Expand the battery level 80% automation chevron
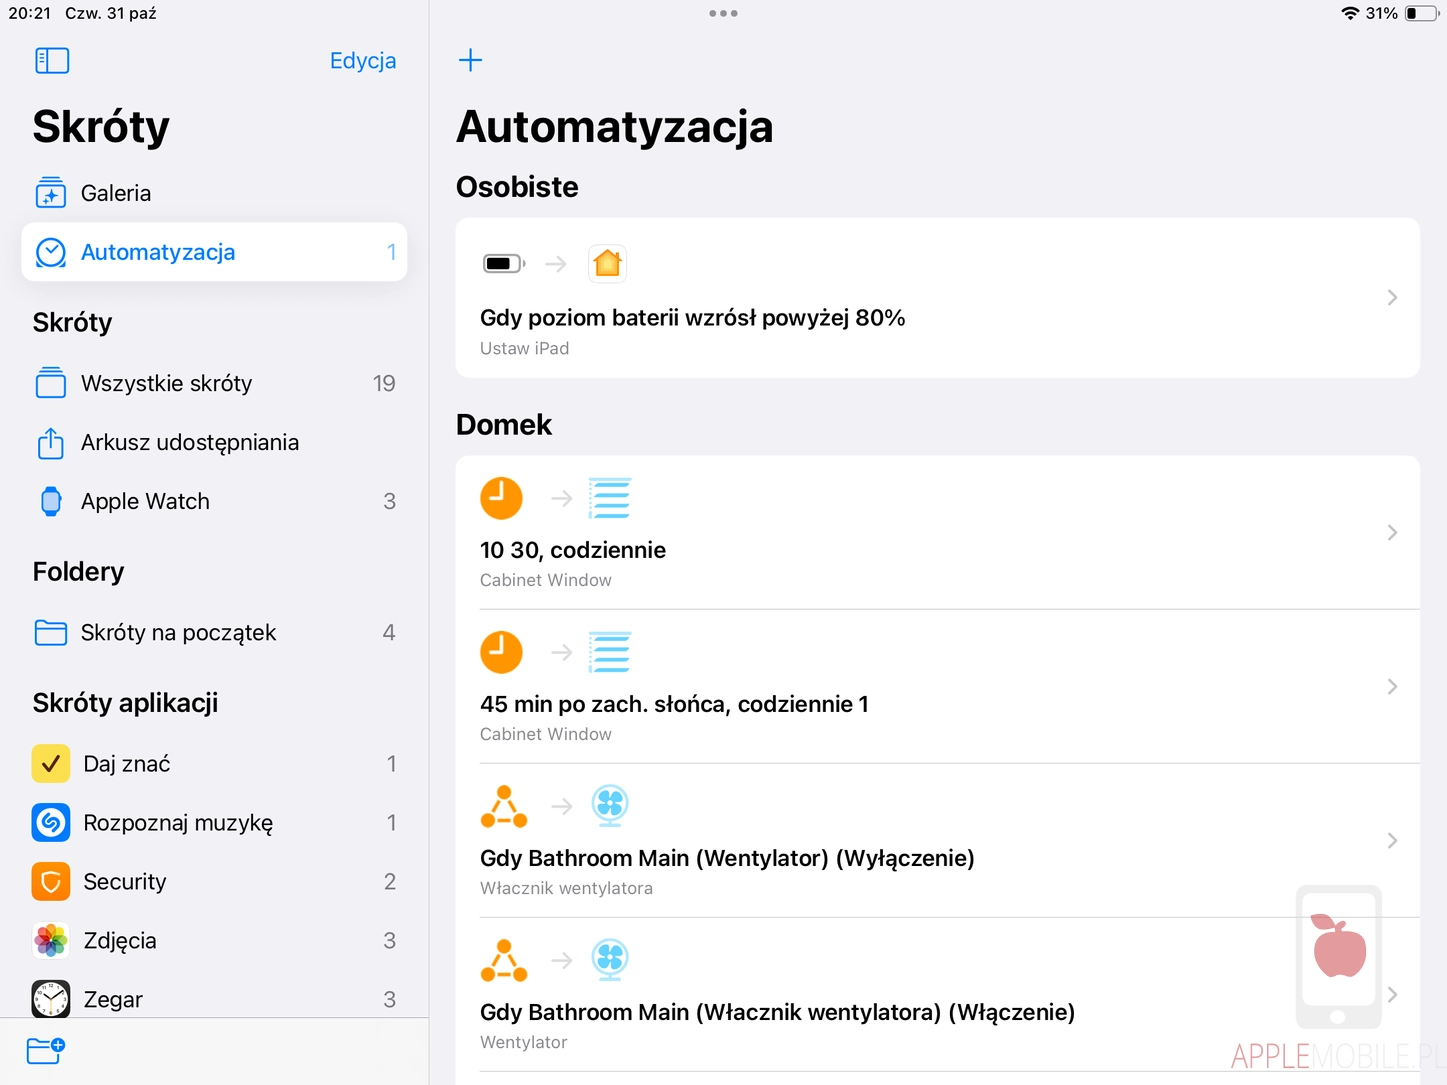 [1392, 298]
